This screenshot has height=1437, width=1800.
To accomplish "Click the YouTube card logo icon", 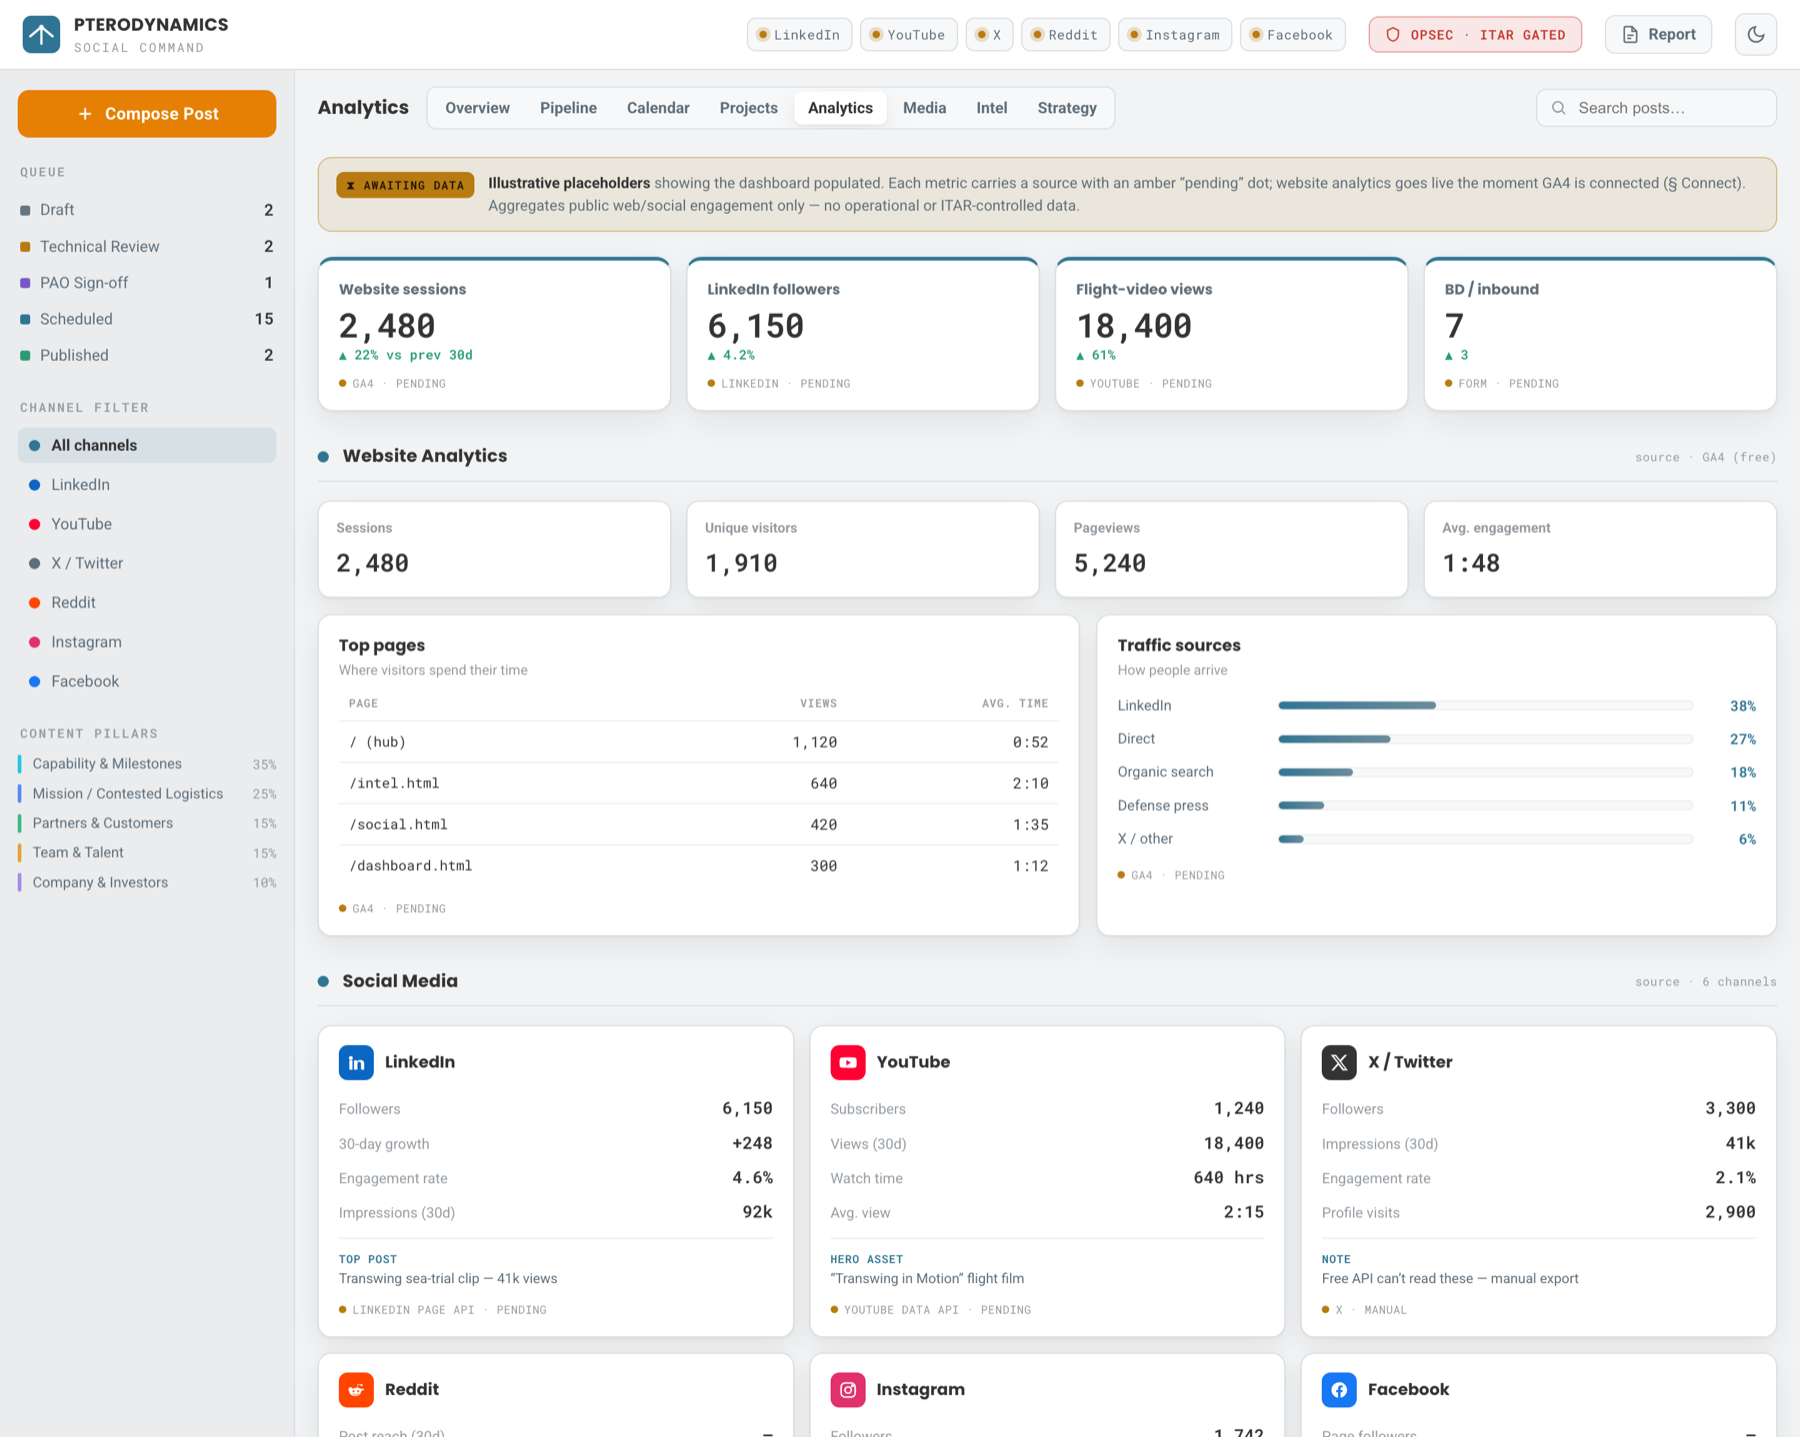I will pos(848,1062).
